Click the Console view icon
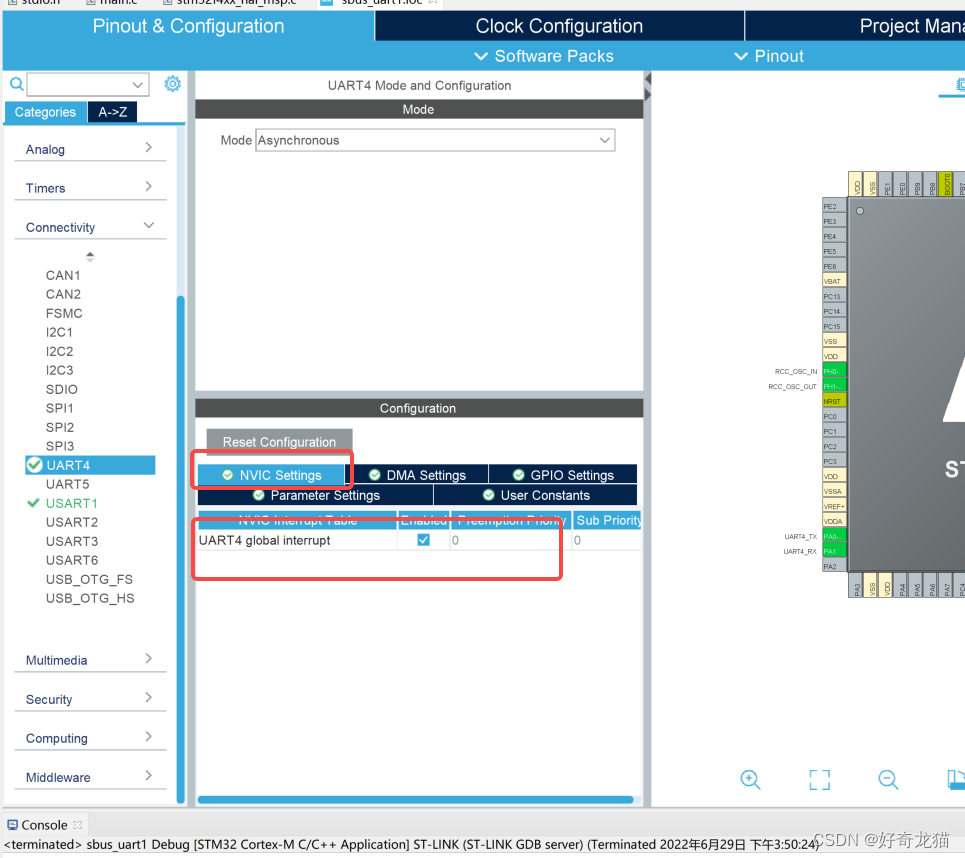 [12, 824]
